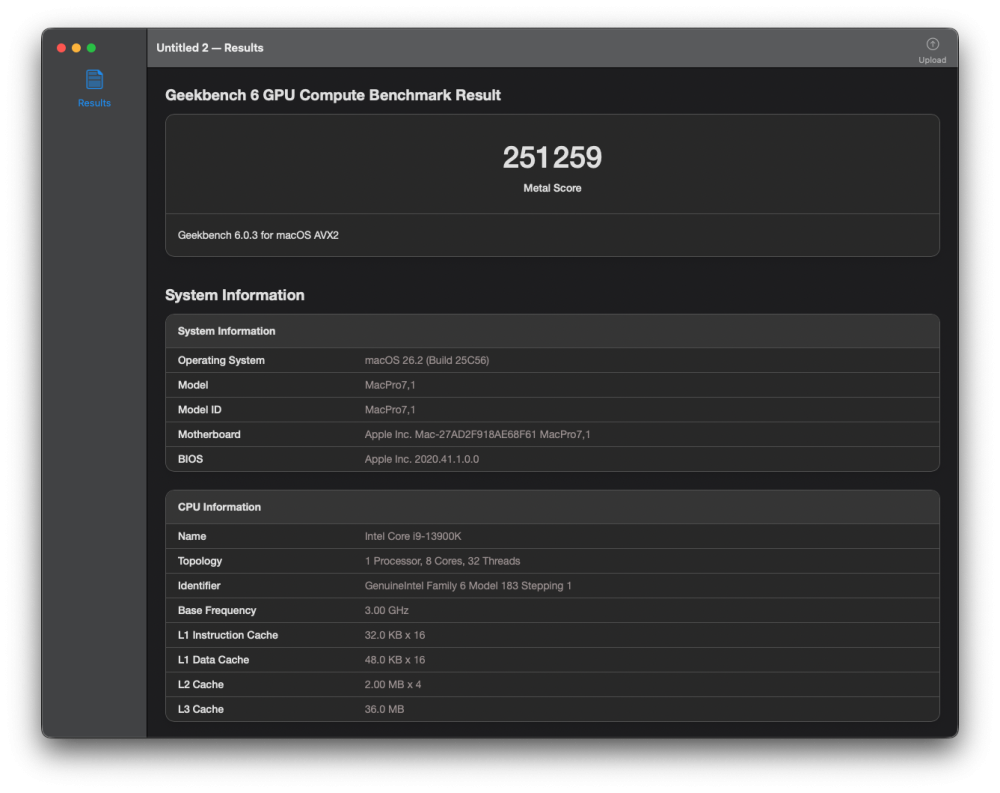Click the Topology row label
1000x793 pixels.
(200, 561)
